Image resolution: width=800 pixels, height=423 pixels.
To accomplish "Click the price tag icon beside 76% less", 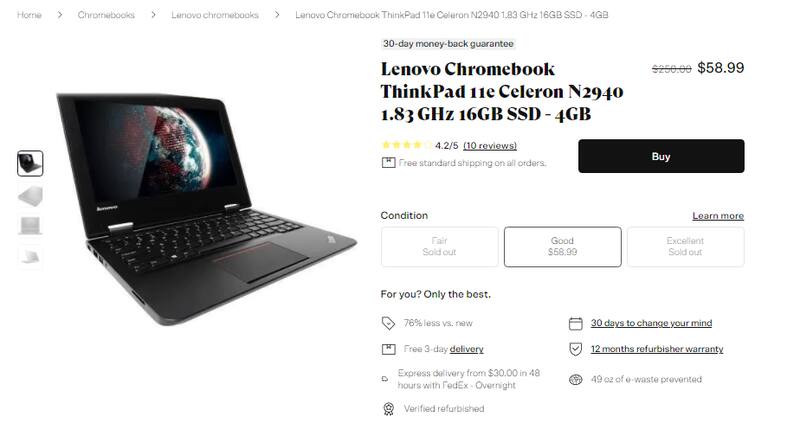I will (388, 323).
